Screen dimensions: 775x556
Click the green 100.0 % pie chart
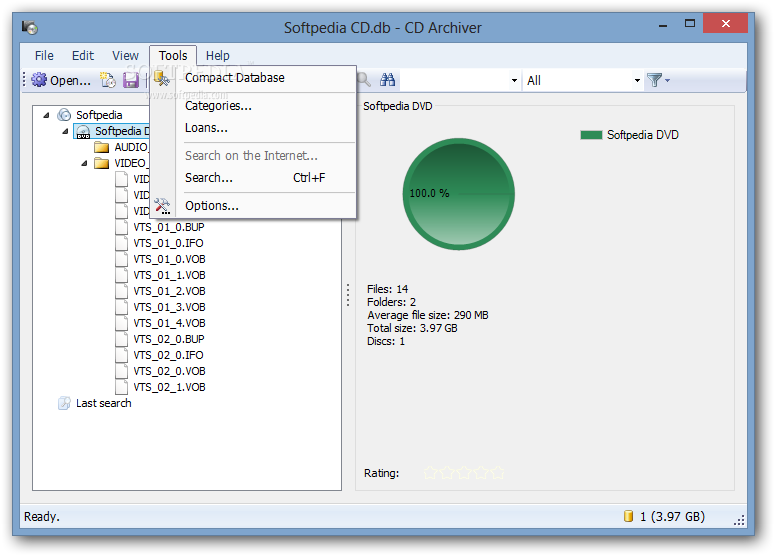459,194
